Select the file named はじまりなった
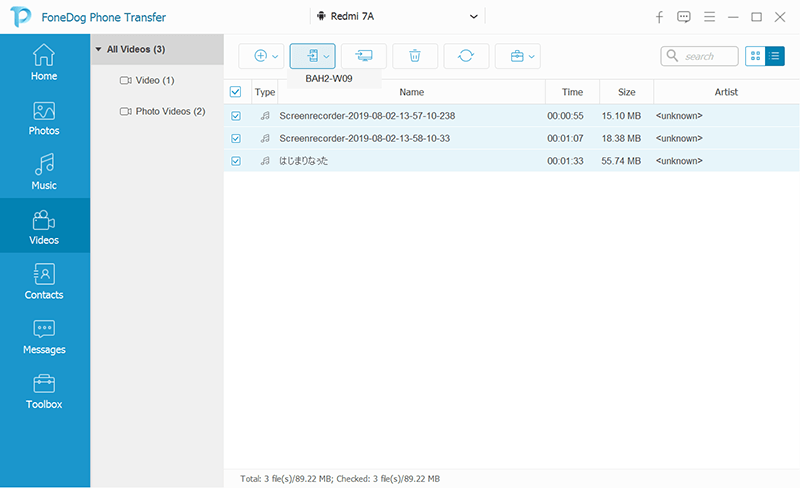Viewport: 800px width, 488px height. (304, 161)
